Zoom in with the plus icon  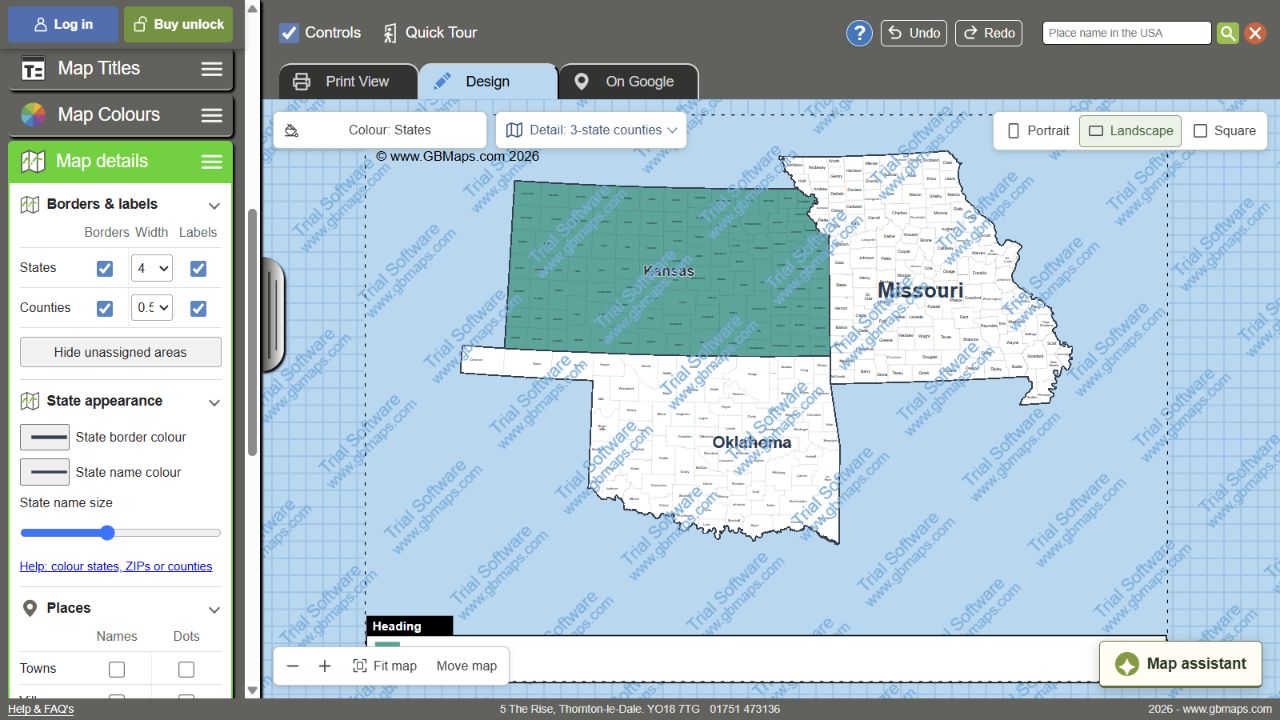325,666
